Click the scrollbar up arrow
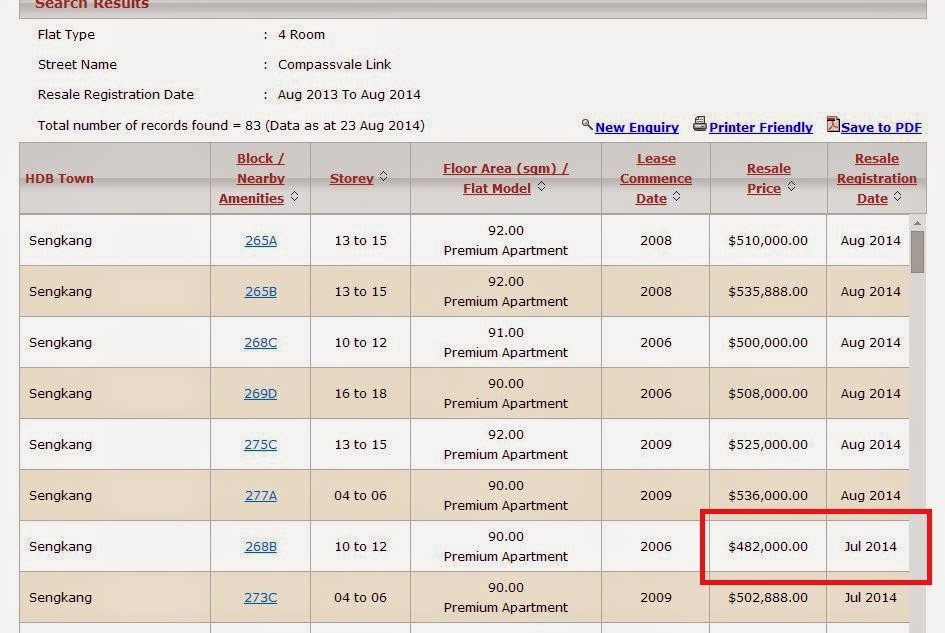The width and height of the screenshot is (945, 633). tap(917, 223)
